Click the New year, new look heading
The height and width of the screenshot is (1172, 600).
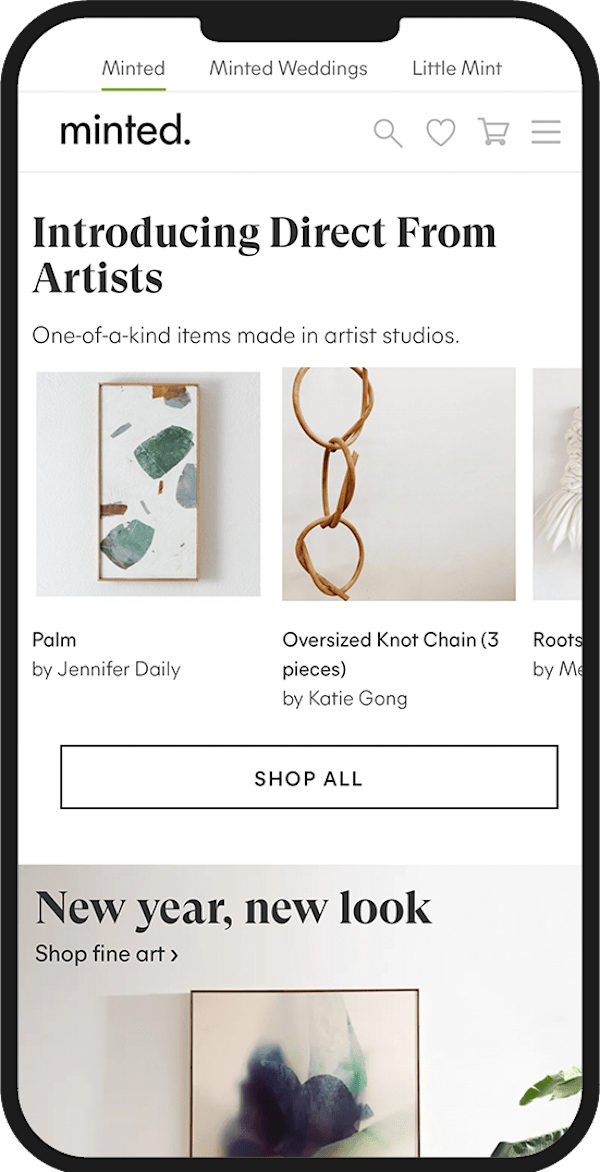[233, 907]
